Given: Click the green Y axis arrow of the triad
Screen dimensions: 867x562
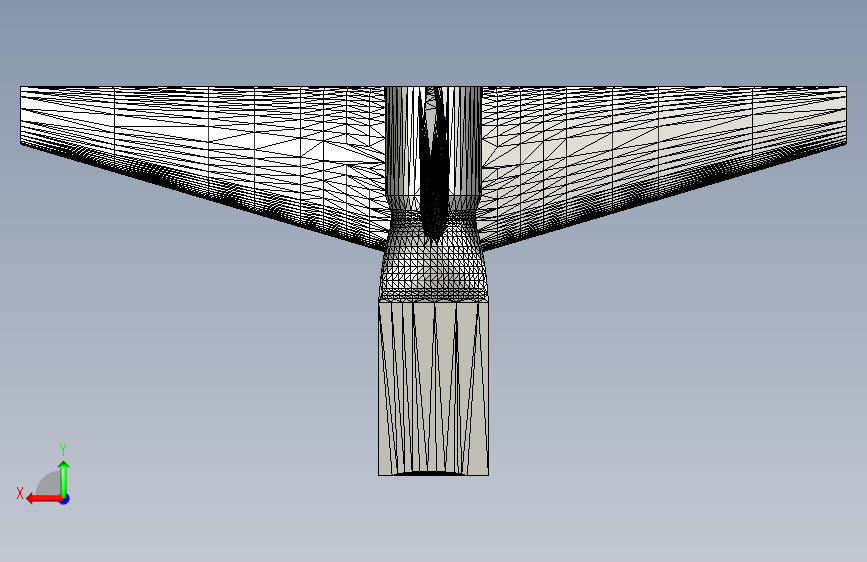Looking at the screenshot, I should coord(64,478).
